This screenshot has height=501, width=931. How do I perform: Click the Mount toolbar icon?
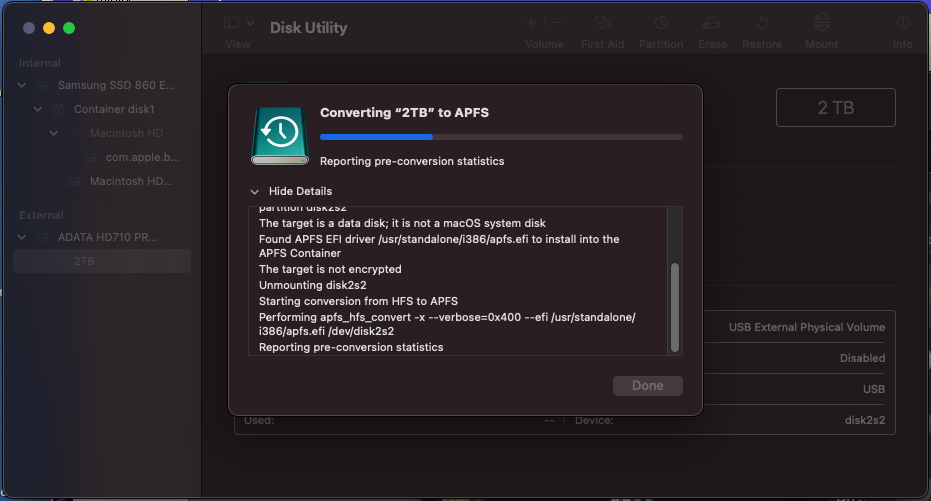[x=822, y=23]
